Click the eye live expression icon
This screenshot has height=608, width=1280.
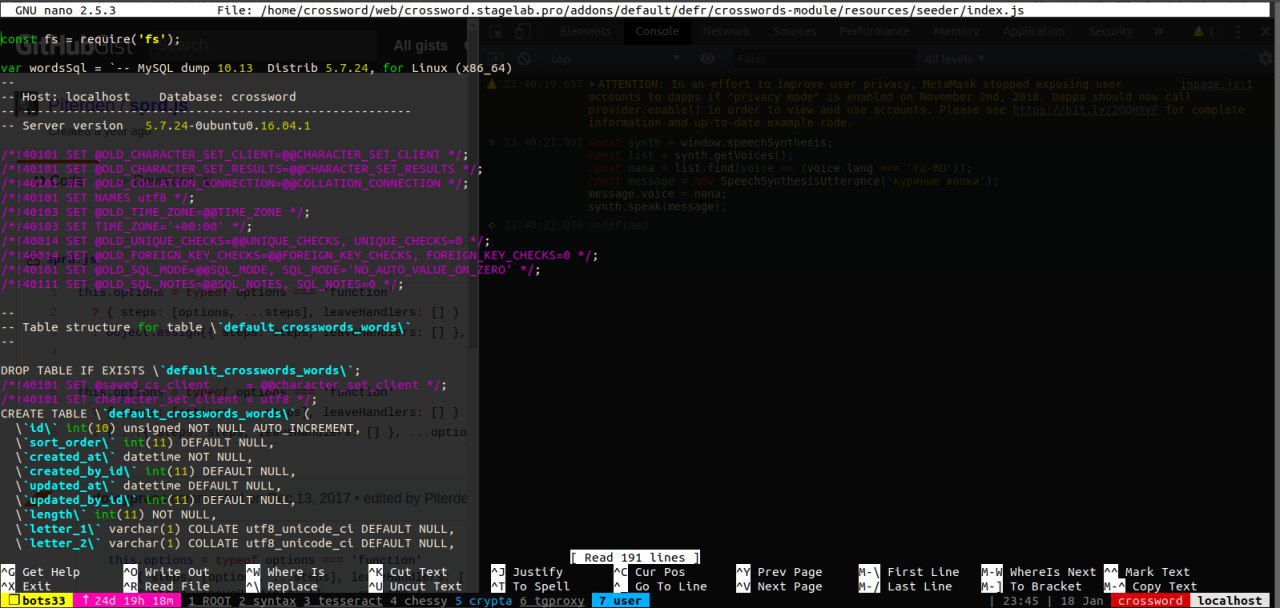pos(709,59)
